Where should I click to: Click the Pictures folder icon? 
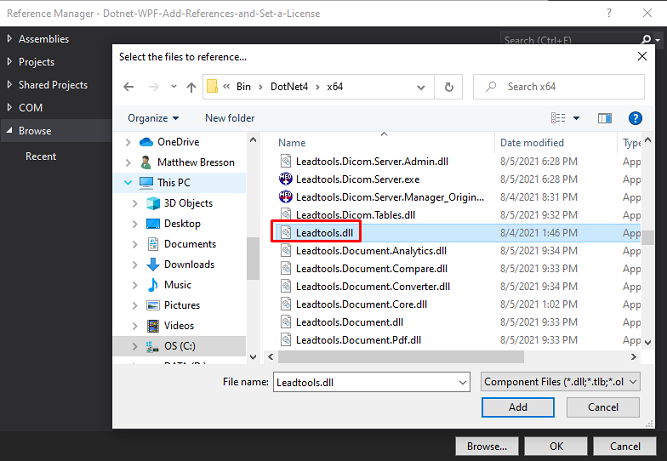tap(153, 305)
